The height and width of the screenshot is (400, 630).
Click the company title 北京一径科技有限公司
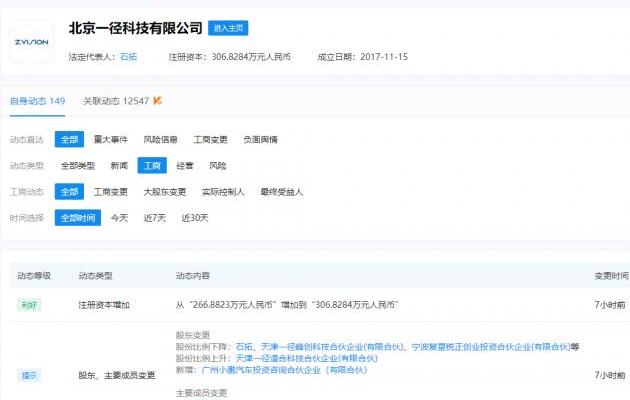[x=135, y=28]
